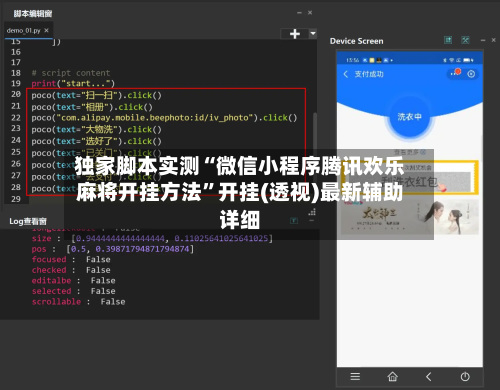500x390 pixels.
Task: Click line number 16 in the editor gutter
Action: [x=16, y=52]
